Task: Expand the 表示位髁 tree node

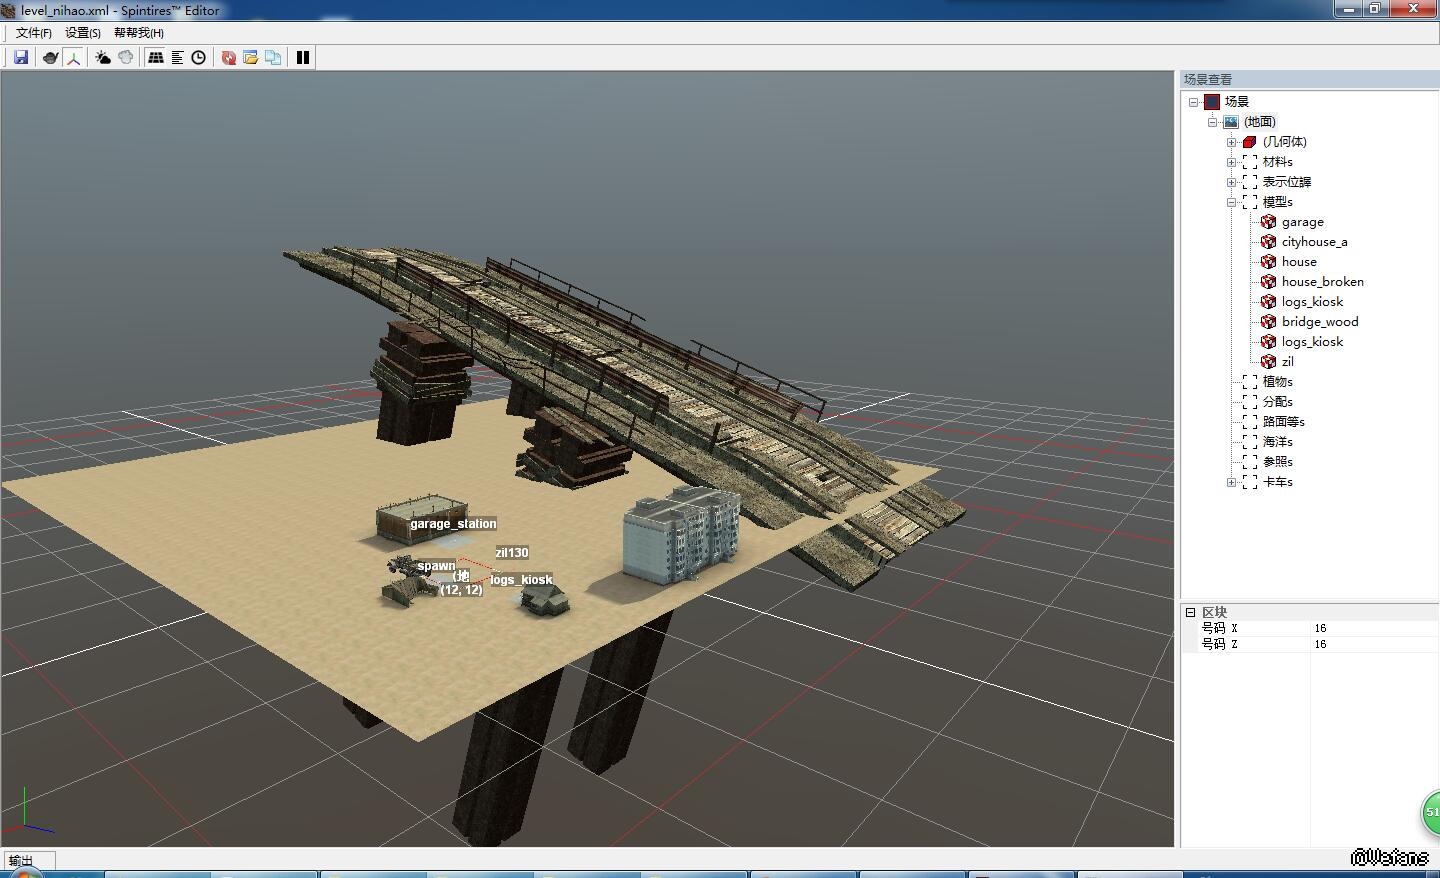Action: pos(1231,182)
